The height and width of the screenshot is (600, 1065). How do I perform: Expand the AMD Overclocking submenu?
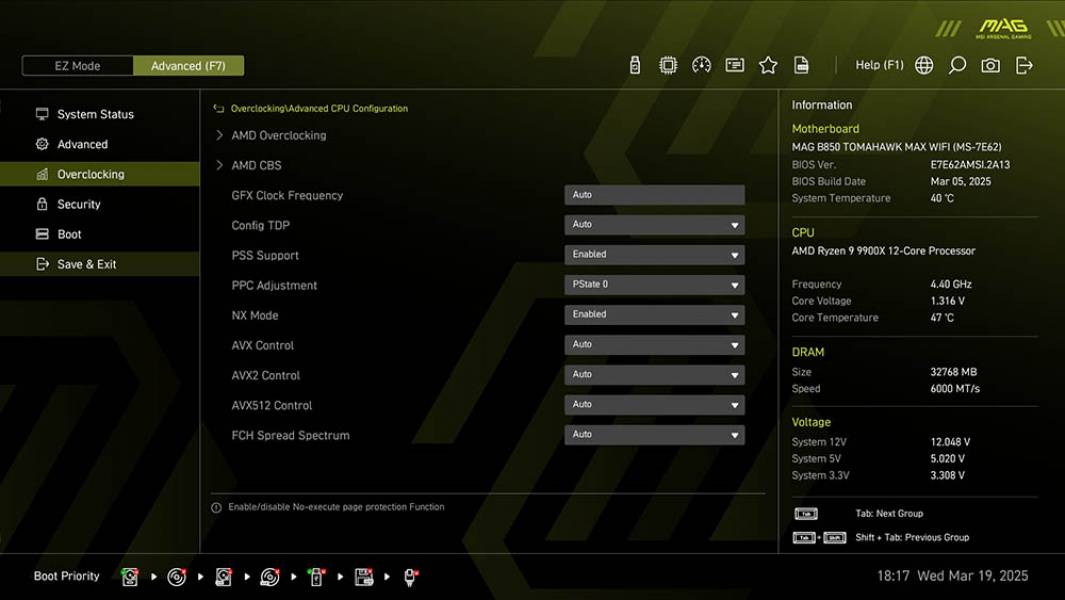pyautogui.click(x=278, y=135)
